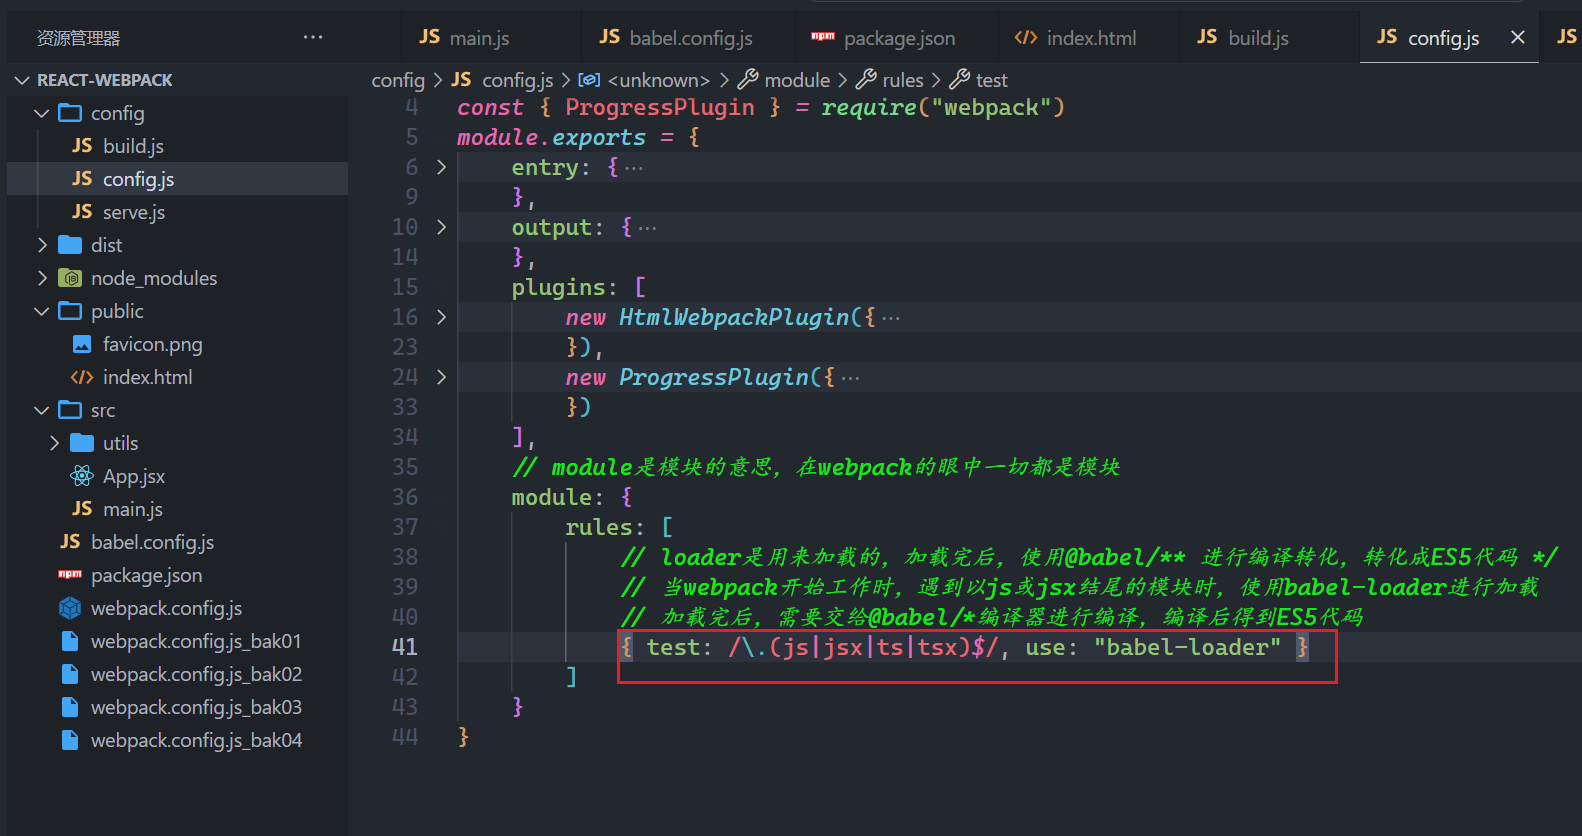The height and width of the screenshot is (836, 1582).
Task: Unfold the ProgressPlugin block on line 24
Action: click(x=441, y=377)
